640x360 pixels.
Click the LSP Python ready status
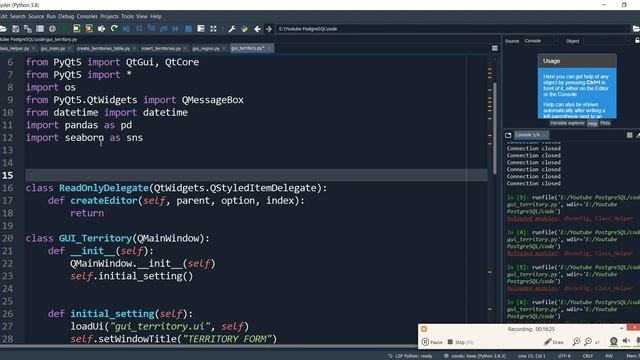point(410,356)
